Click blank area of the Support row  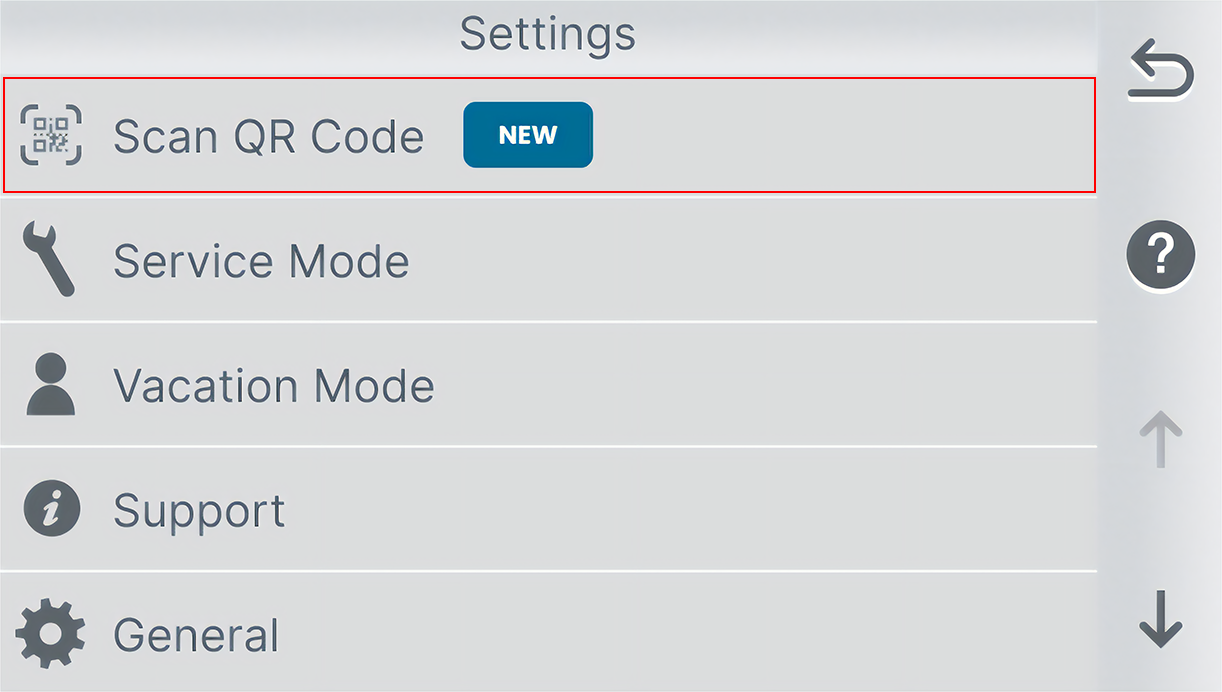click(690, 509)
